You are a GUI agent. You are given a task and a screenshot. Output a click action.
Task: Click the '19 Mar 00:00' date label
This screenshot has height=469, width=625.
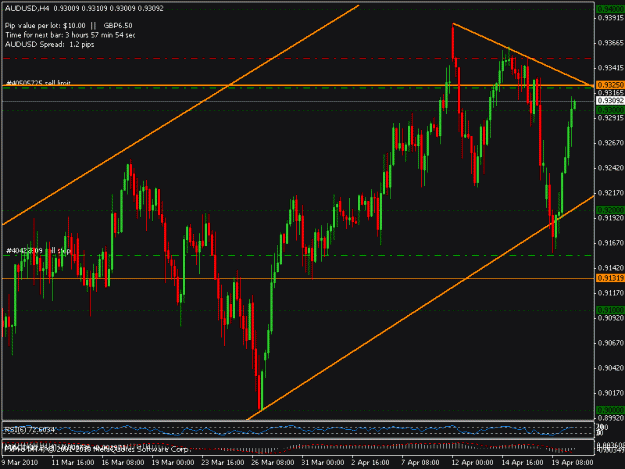click(173, 463)
